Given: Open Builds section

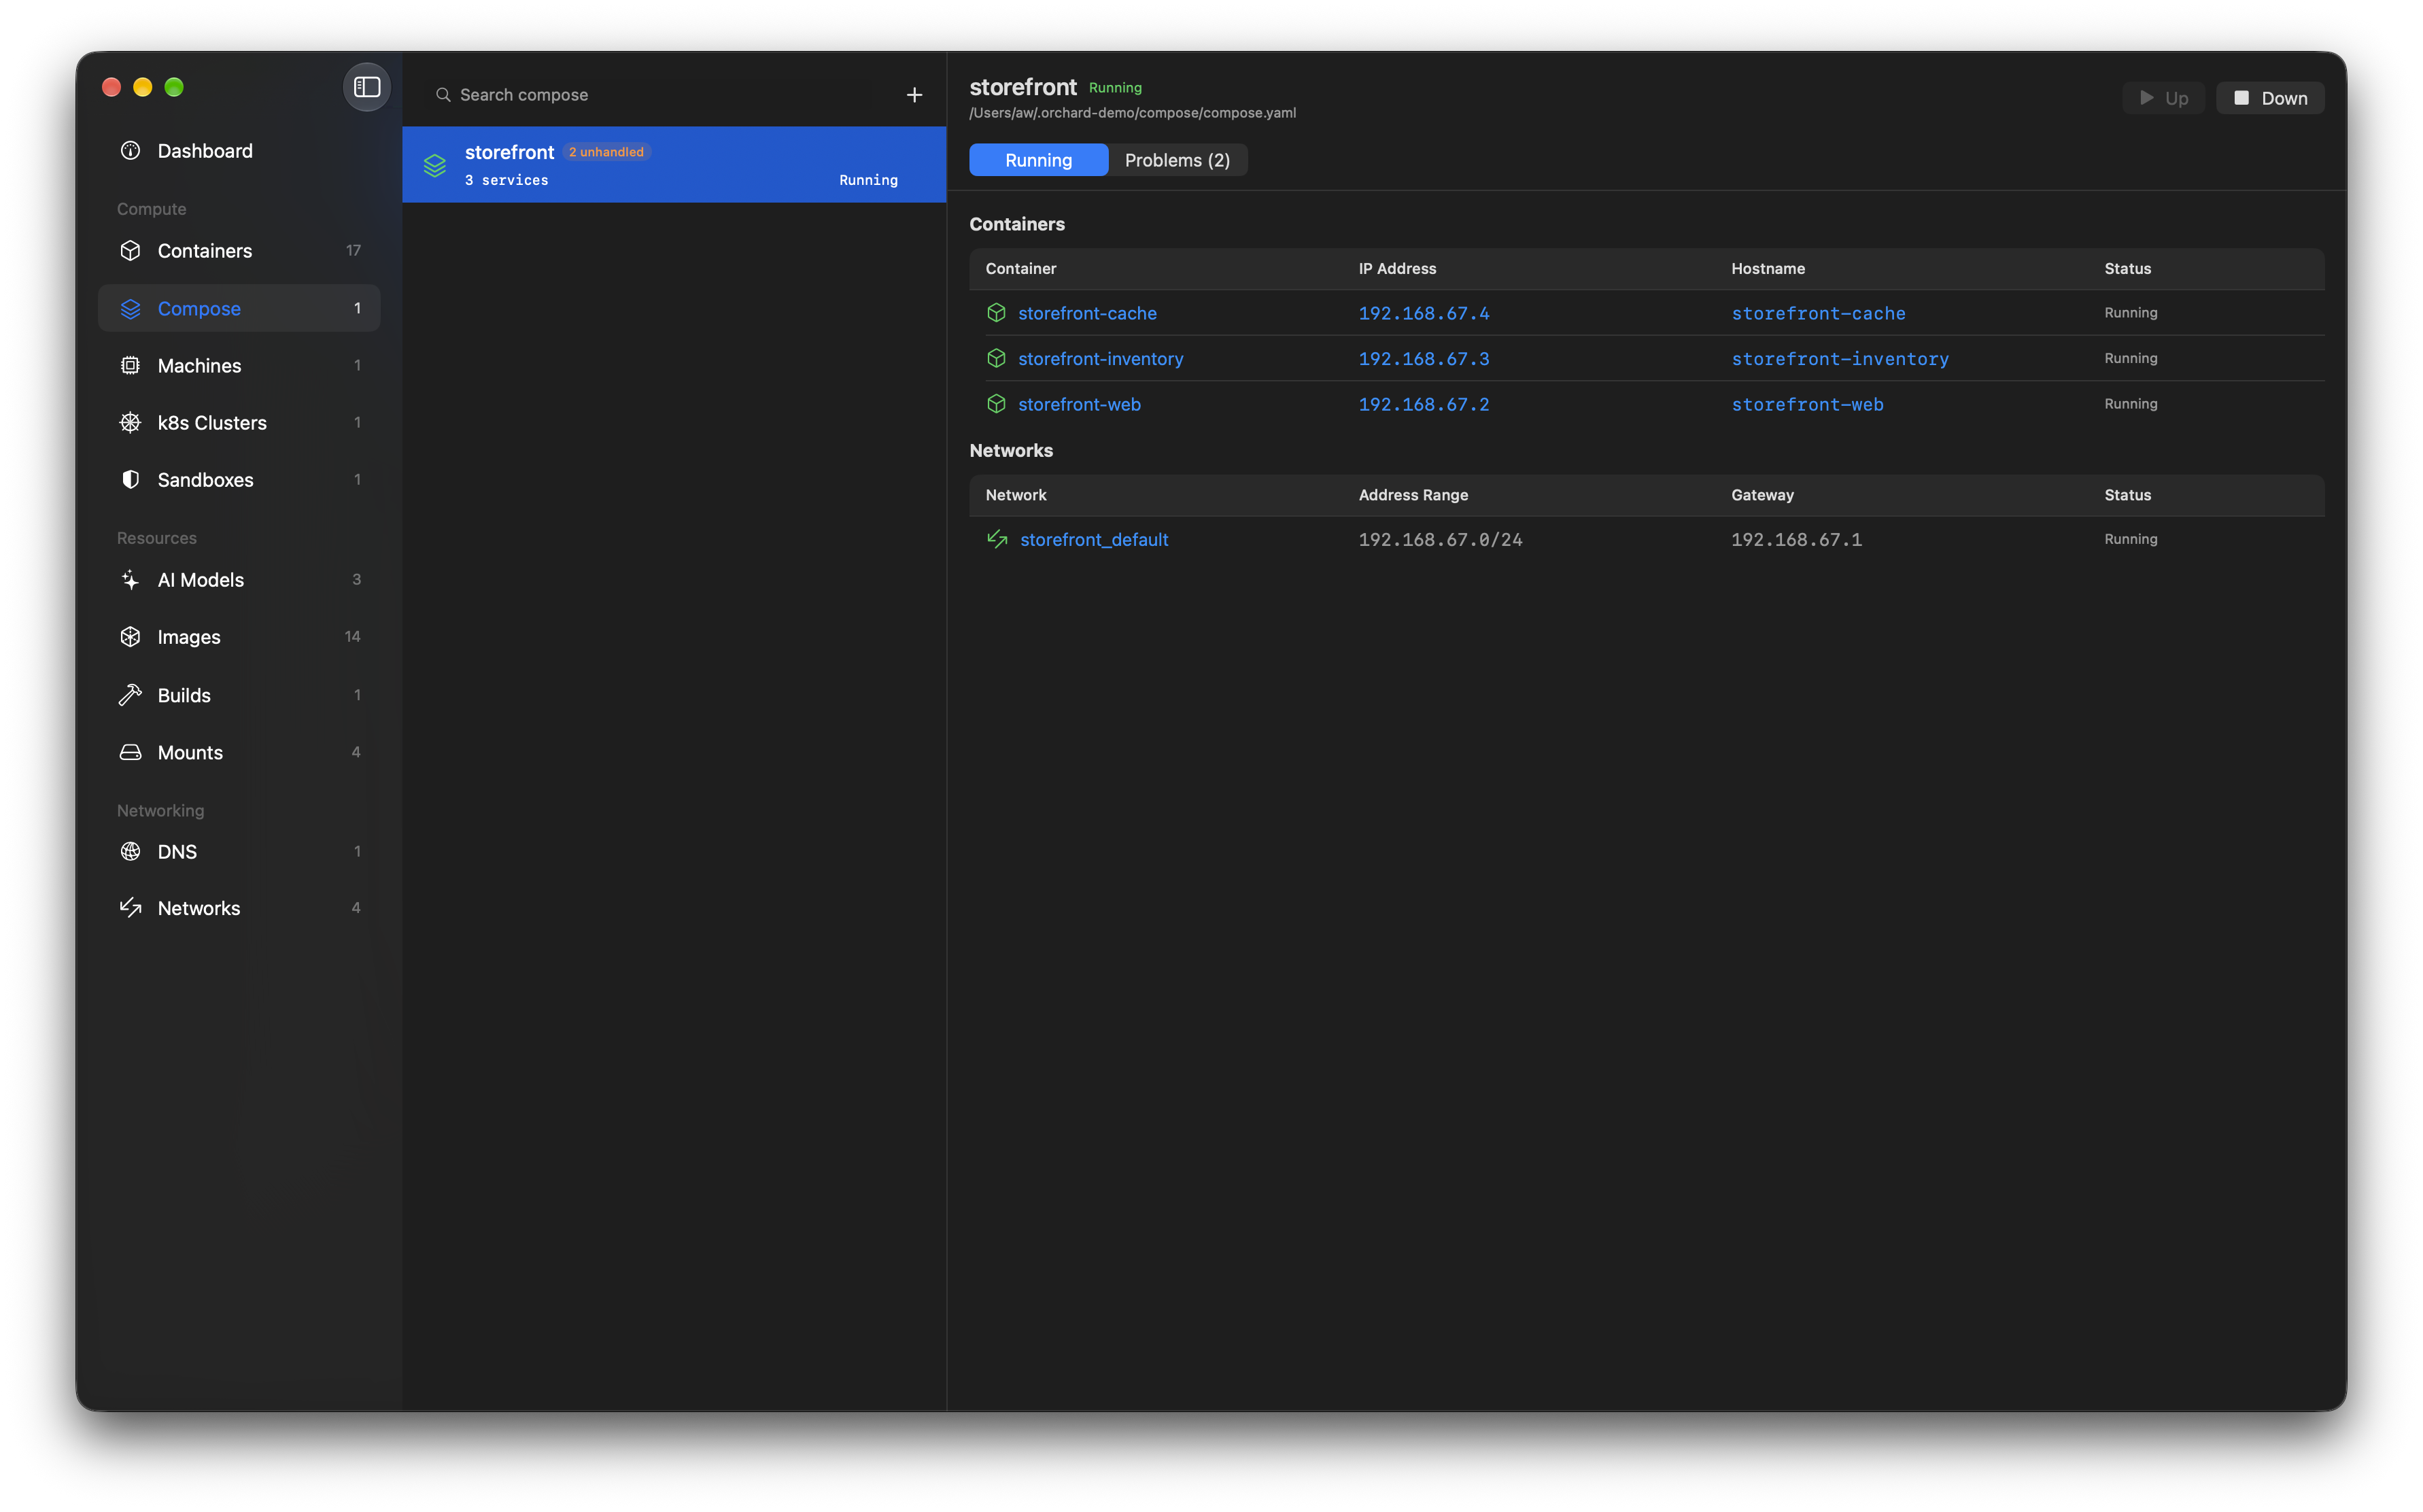Looking at the screenshot, I should click(239, 695).
